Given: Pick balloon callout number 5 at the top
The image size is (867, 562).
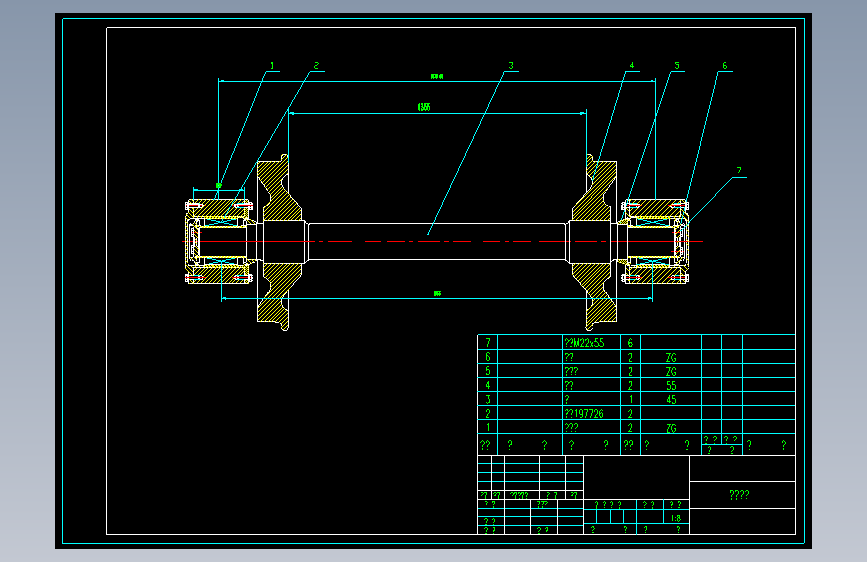Looking at the screenshot, I should click(x=677, y=66).
